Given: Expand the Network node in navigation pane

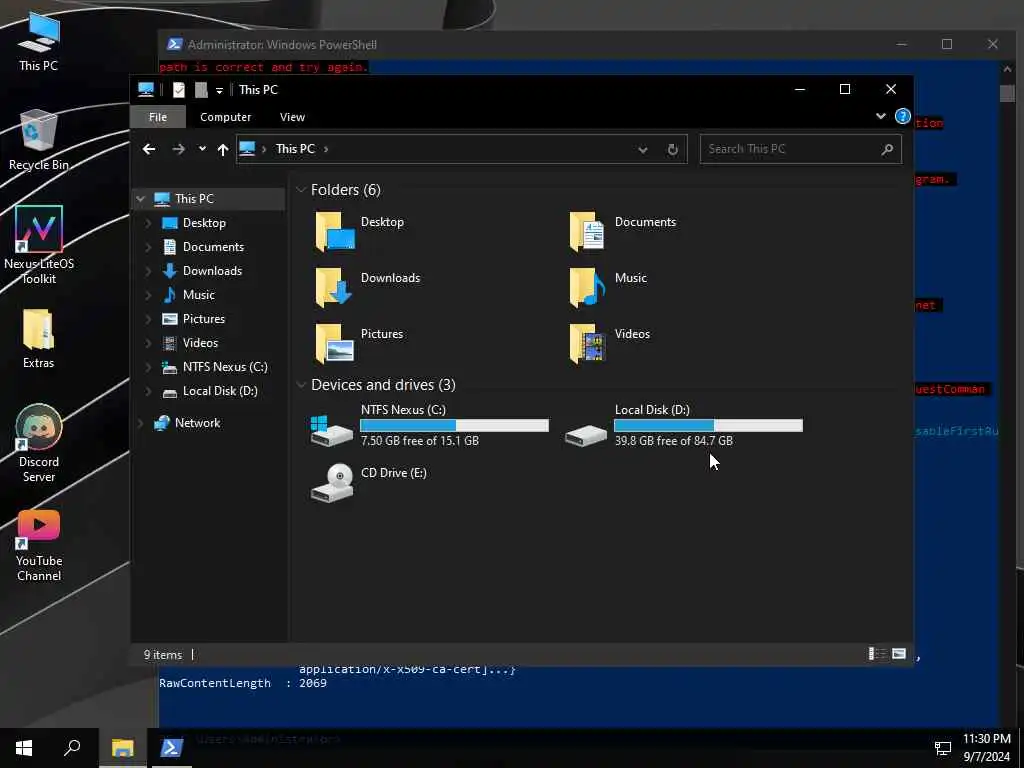Looking at the screenshot, I should point(140,423).
